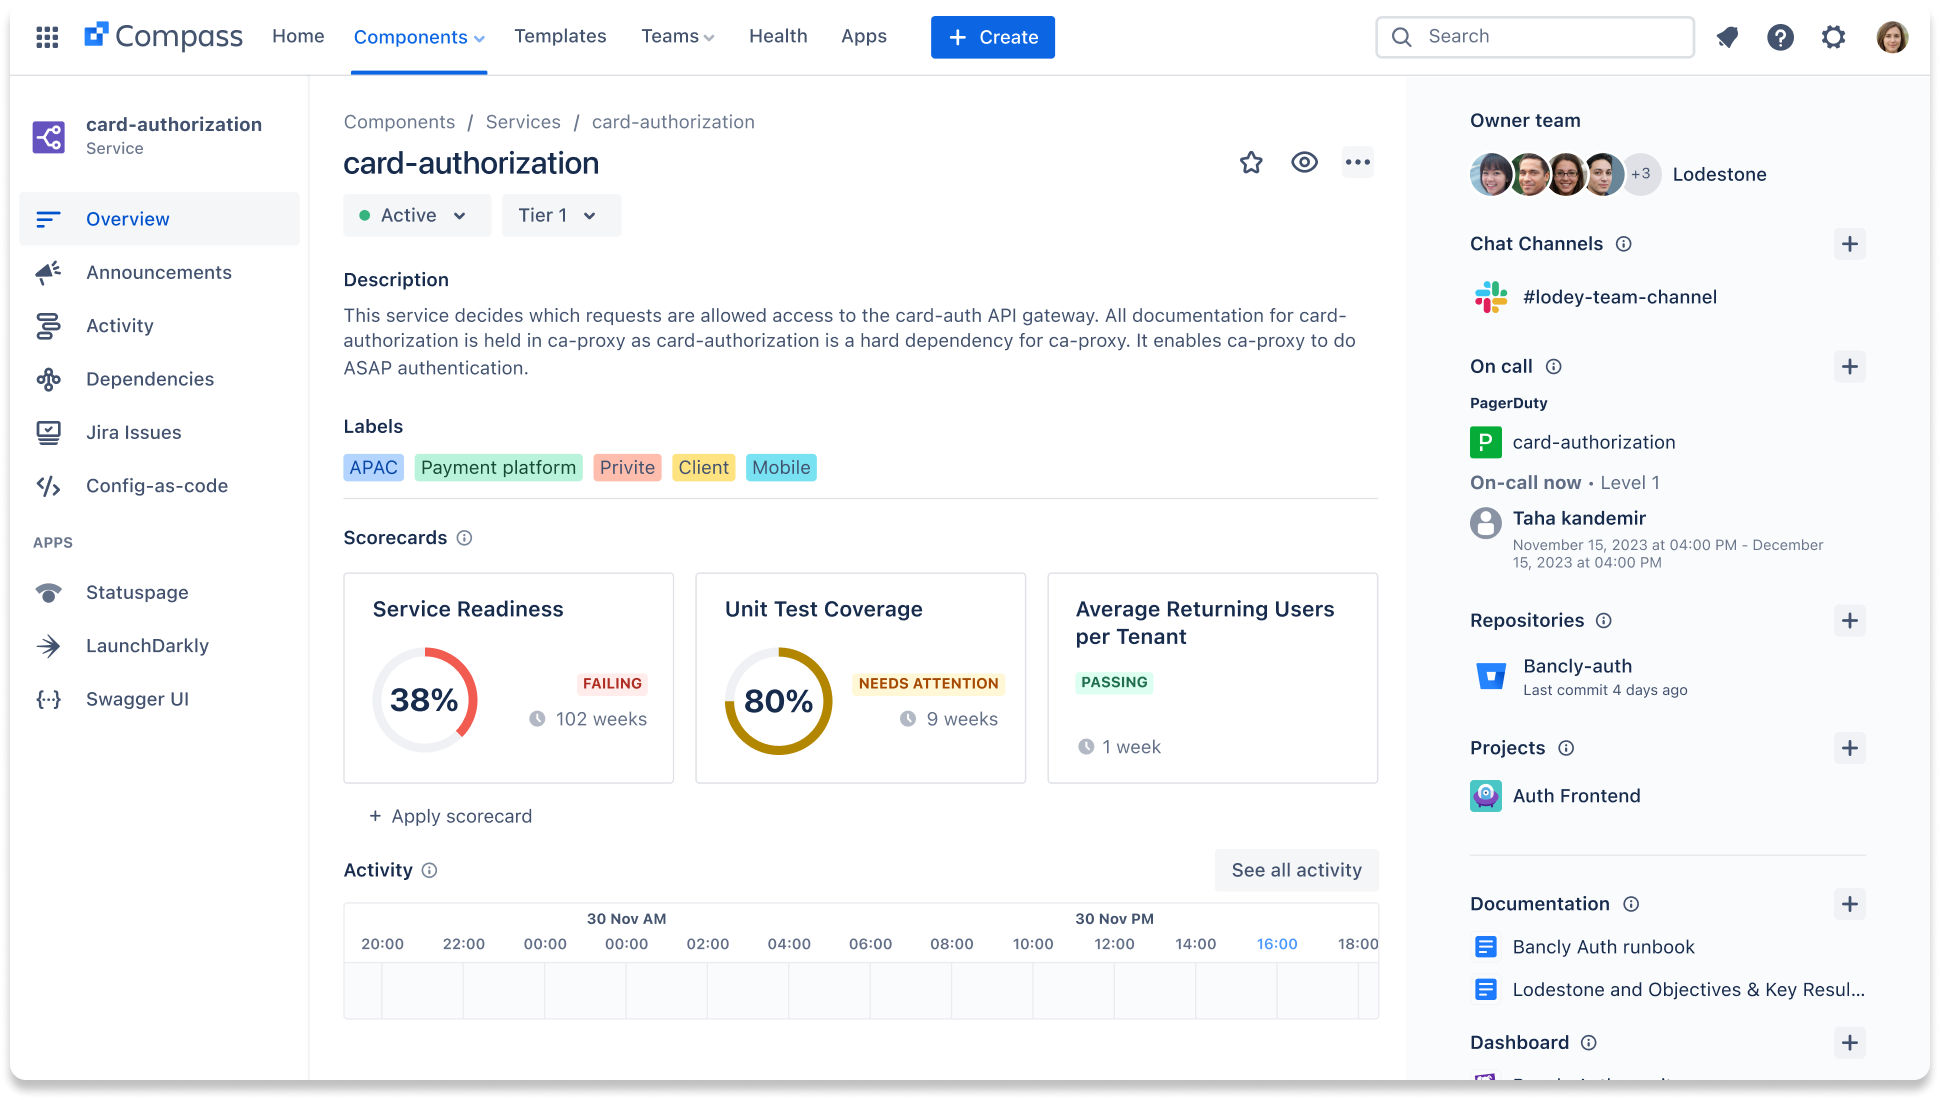The width and height of the screenshot is (1940, 1100).
Task: Click the Dependencies icon in sidebar
Action: [49, 378]
